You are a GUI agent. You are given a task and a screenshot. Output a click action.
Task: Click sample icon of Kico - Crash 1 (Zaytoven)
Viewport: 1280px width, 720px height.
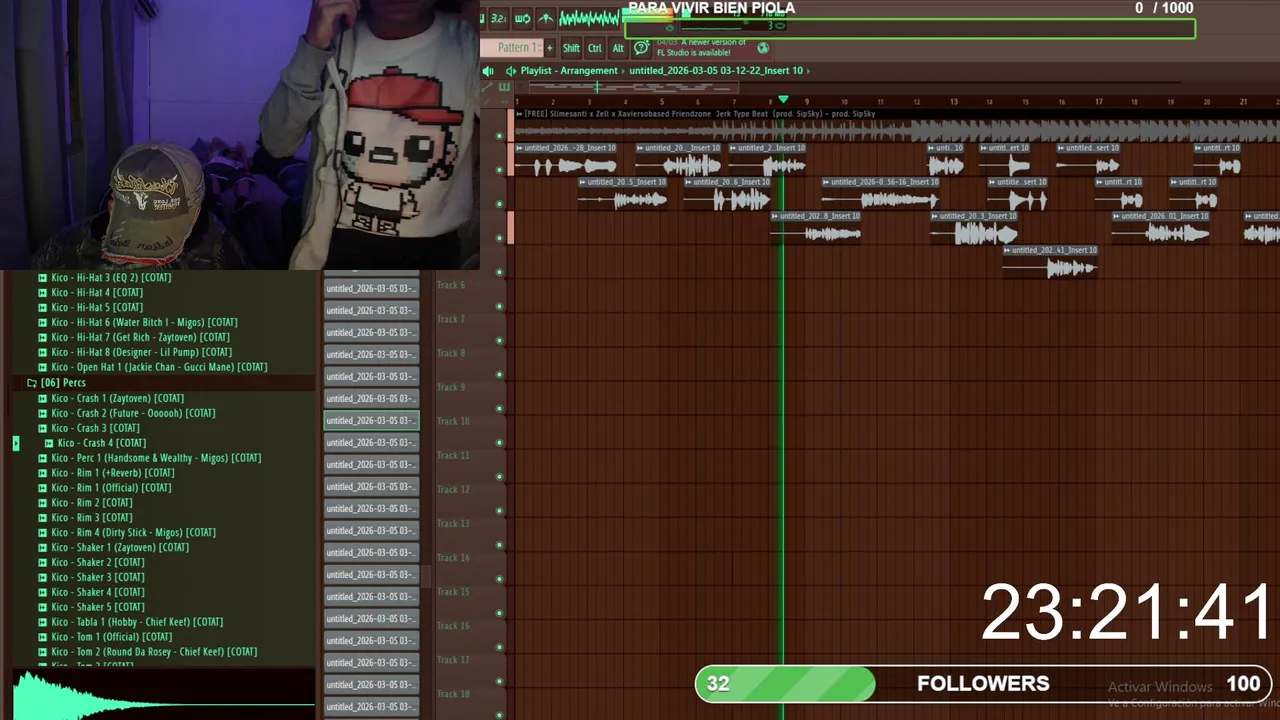42,398
